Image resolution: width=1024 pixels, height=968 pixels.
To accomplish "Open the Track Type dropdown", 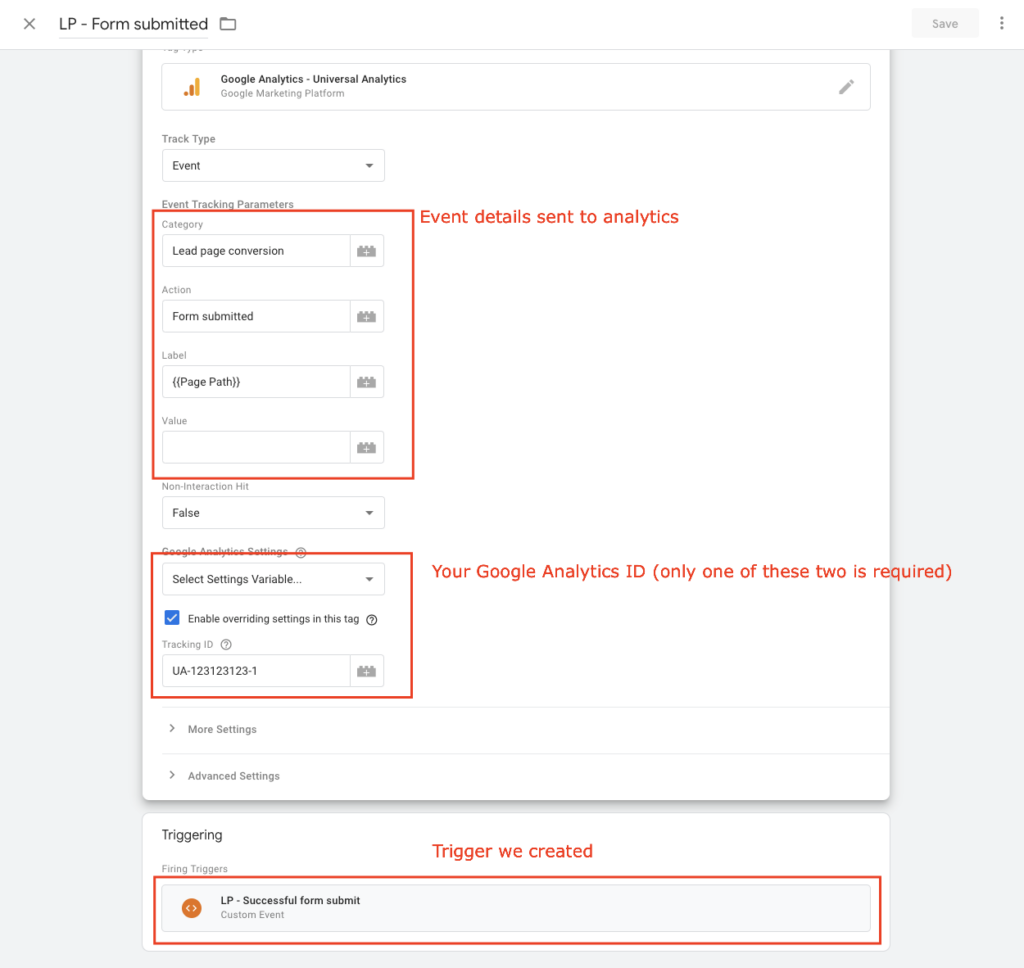I will click(273, 166).
